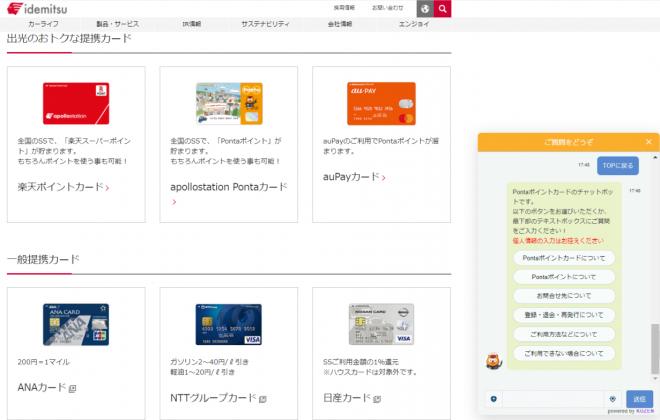
Task: Click the idemitsu logo
Action: (x=37, y=8)
